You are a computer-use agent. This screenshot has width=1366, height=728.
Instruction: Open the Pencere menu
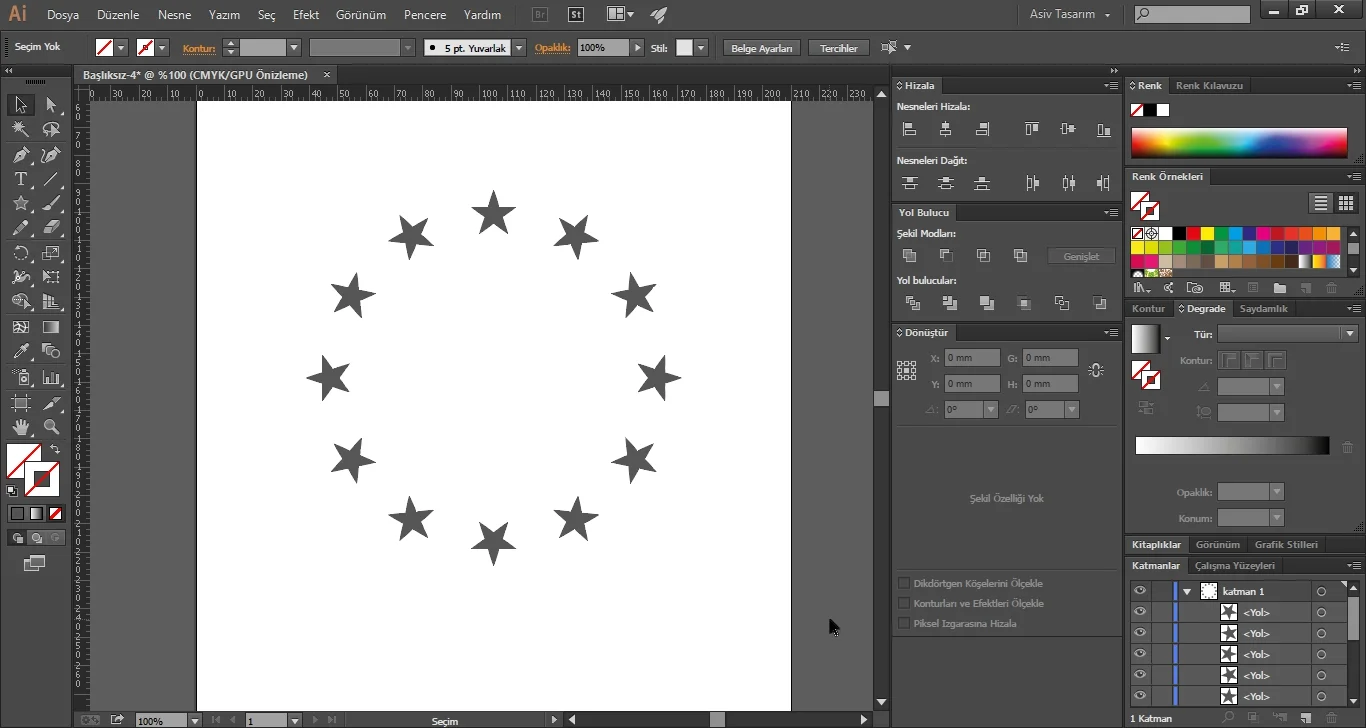(425, 15)
